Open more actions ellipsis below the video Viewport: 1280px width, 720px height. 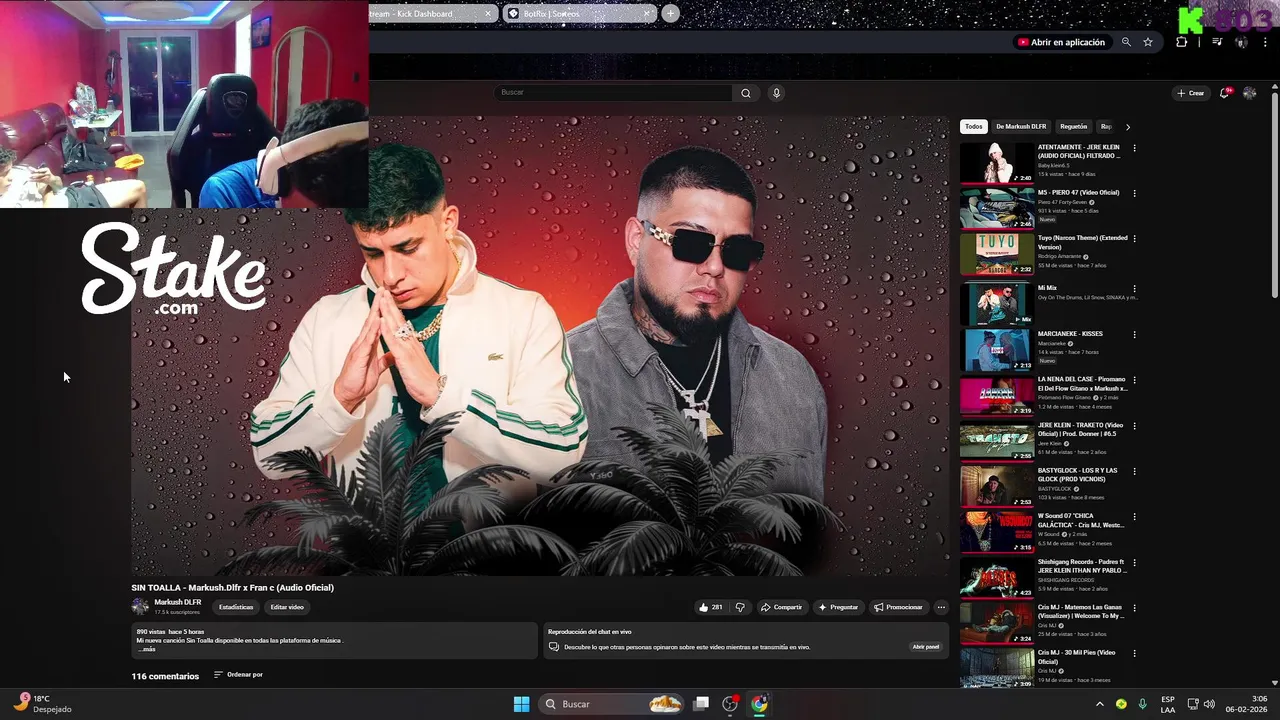click(941, 607)
